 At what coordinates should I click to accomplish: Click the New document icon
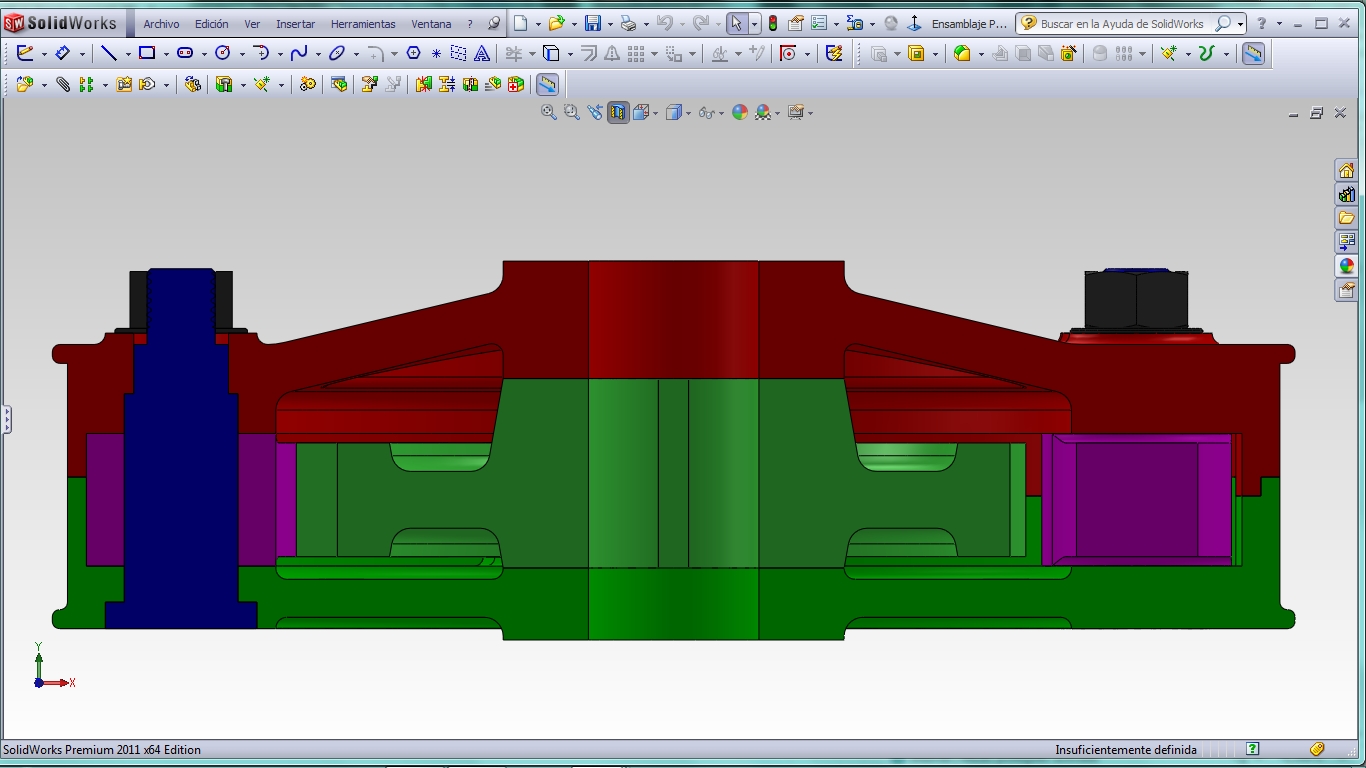(520, 23)
